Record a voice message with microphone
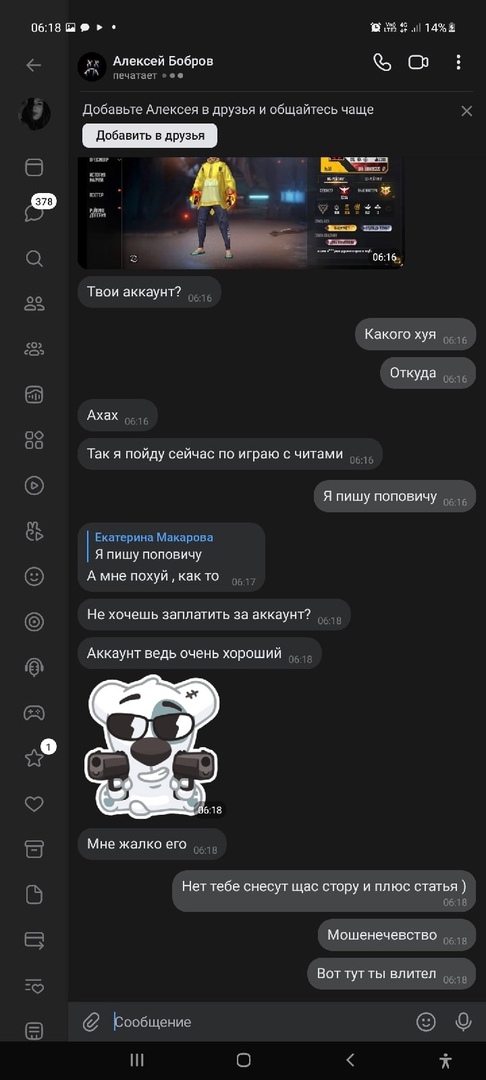This screenshot has height=1080, width=486. [x=463, y=1021]
